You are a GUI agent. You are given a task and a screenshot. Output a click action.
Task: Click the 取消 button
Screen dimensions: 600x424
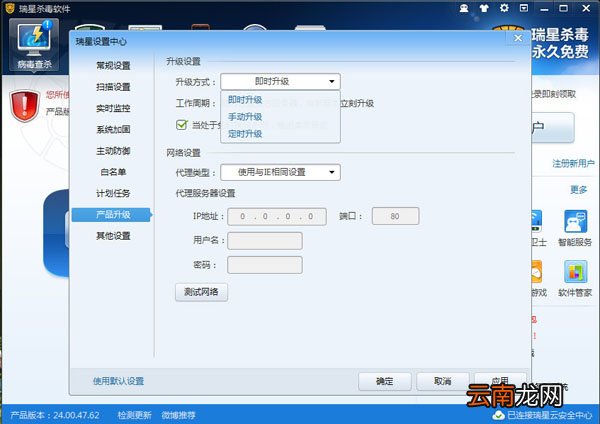click(x=443, y=381)
